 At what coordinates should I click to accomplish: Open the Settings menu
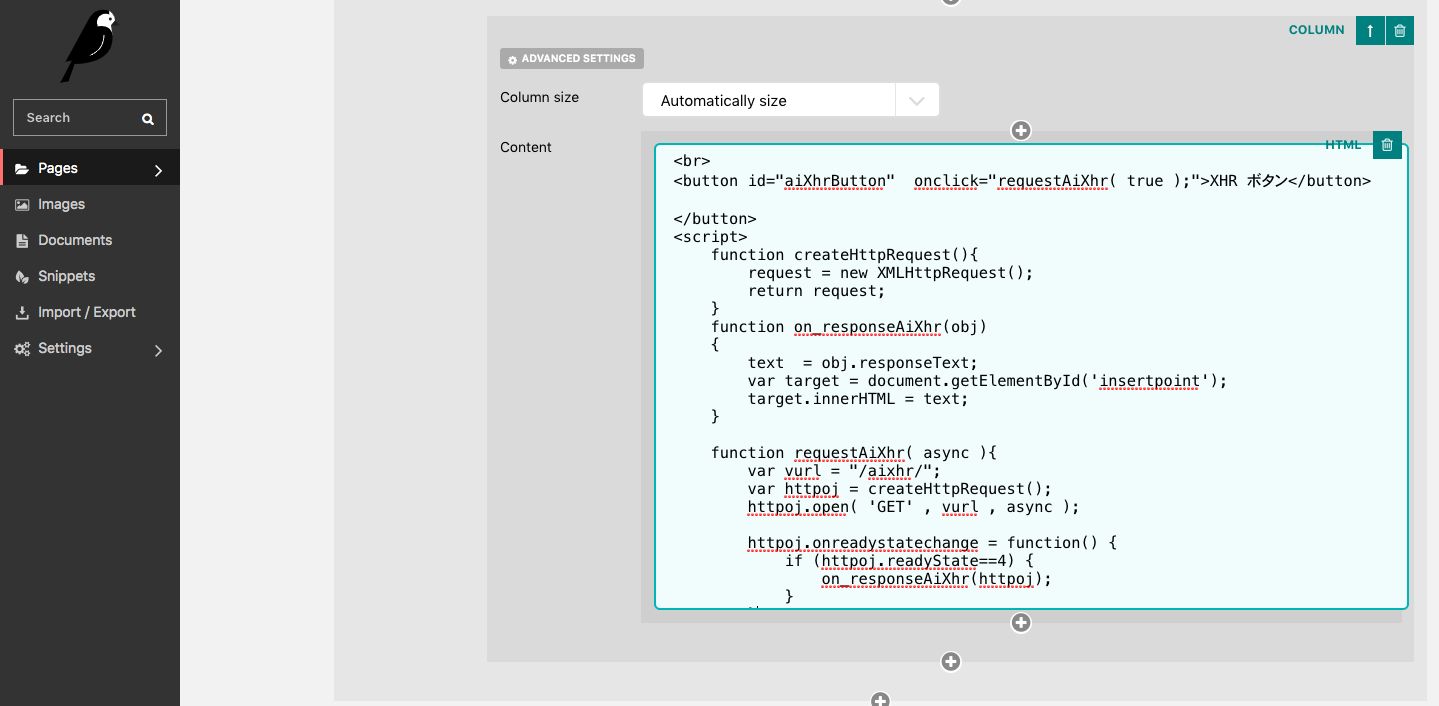pyautogui.click(x=90, y=348)
